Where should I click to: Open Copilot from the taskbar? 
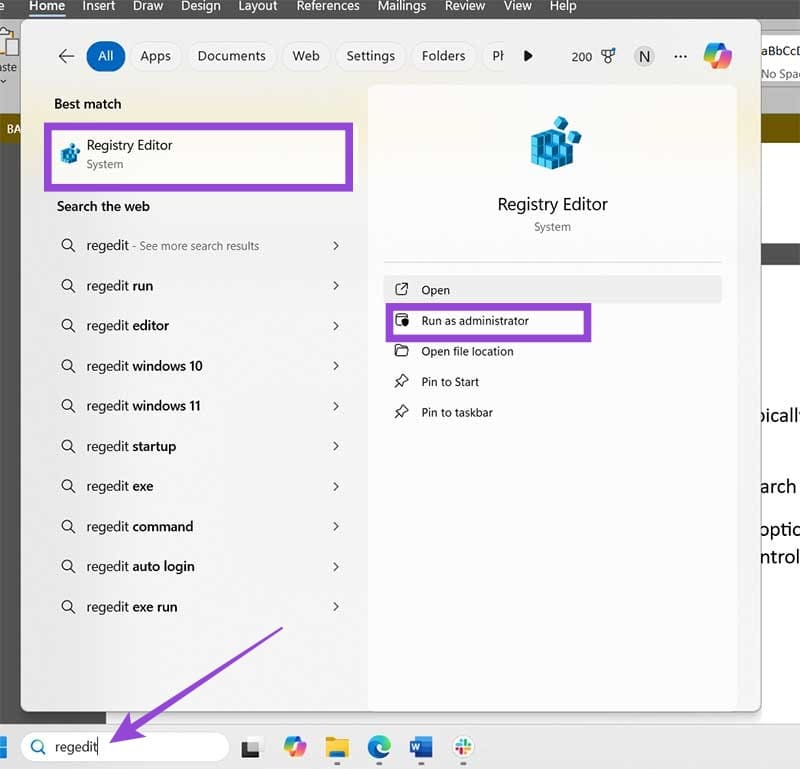click(x=294, y=747)
